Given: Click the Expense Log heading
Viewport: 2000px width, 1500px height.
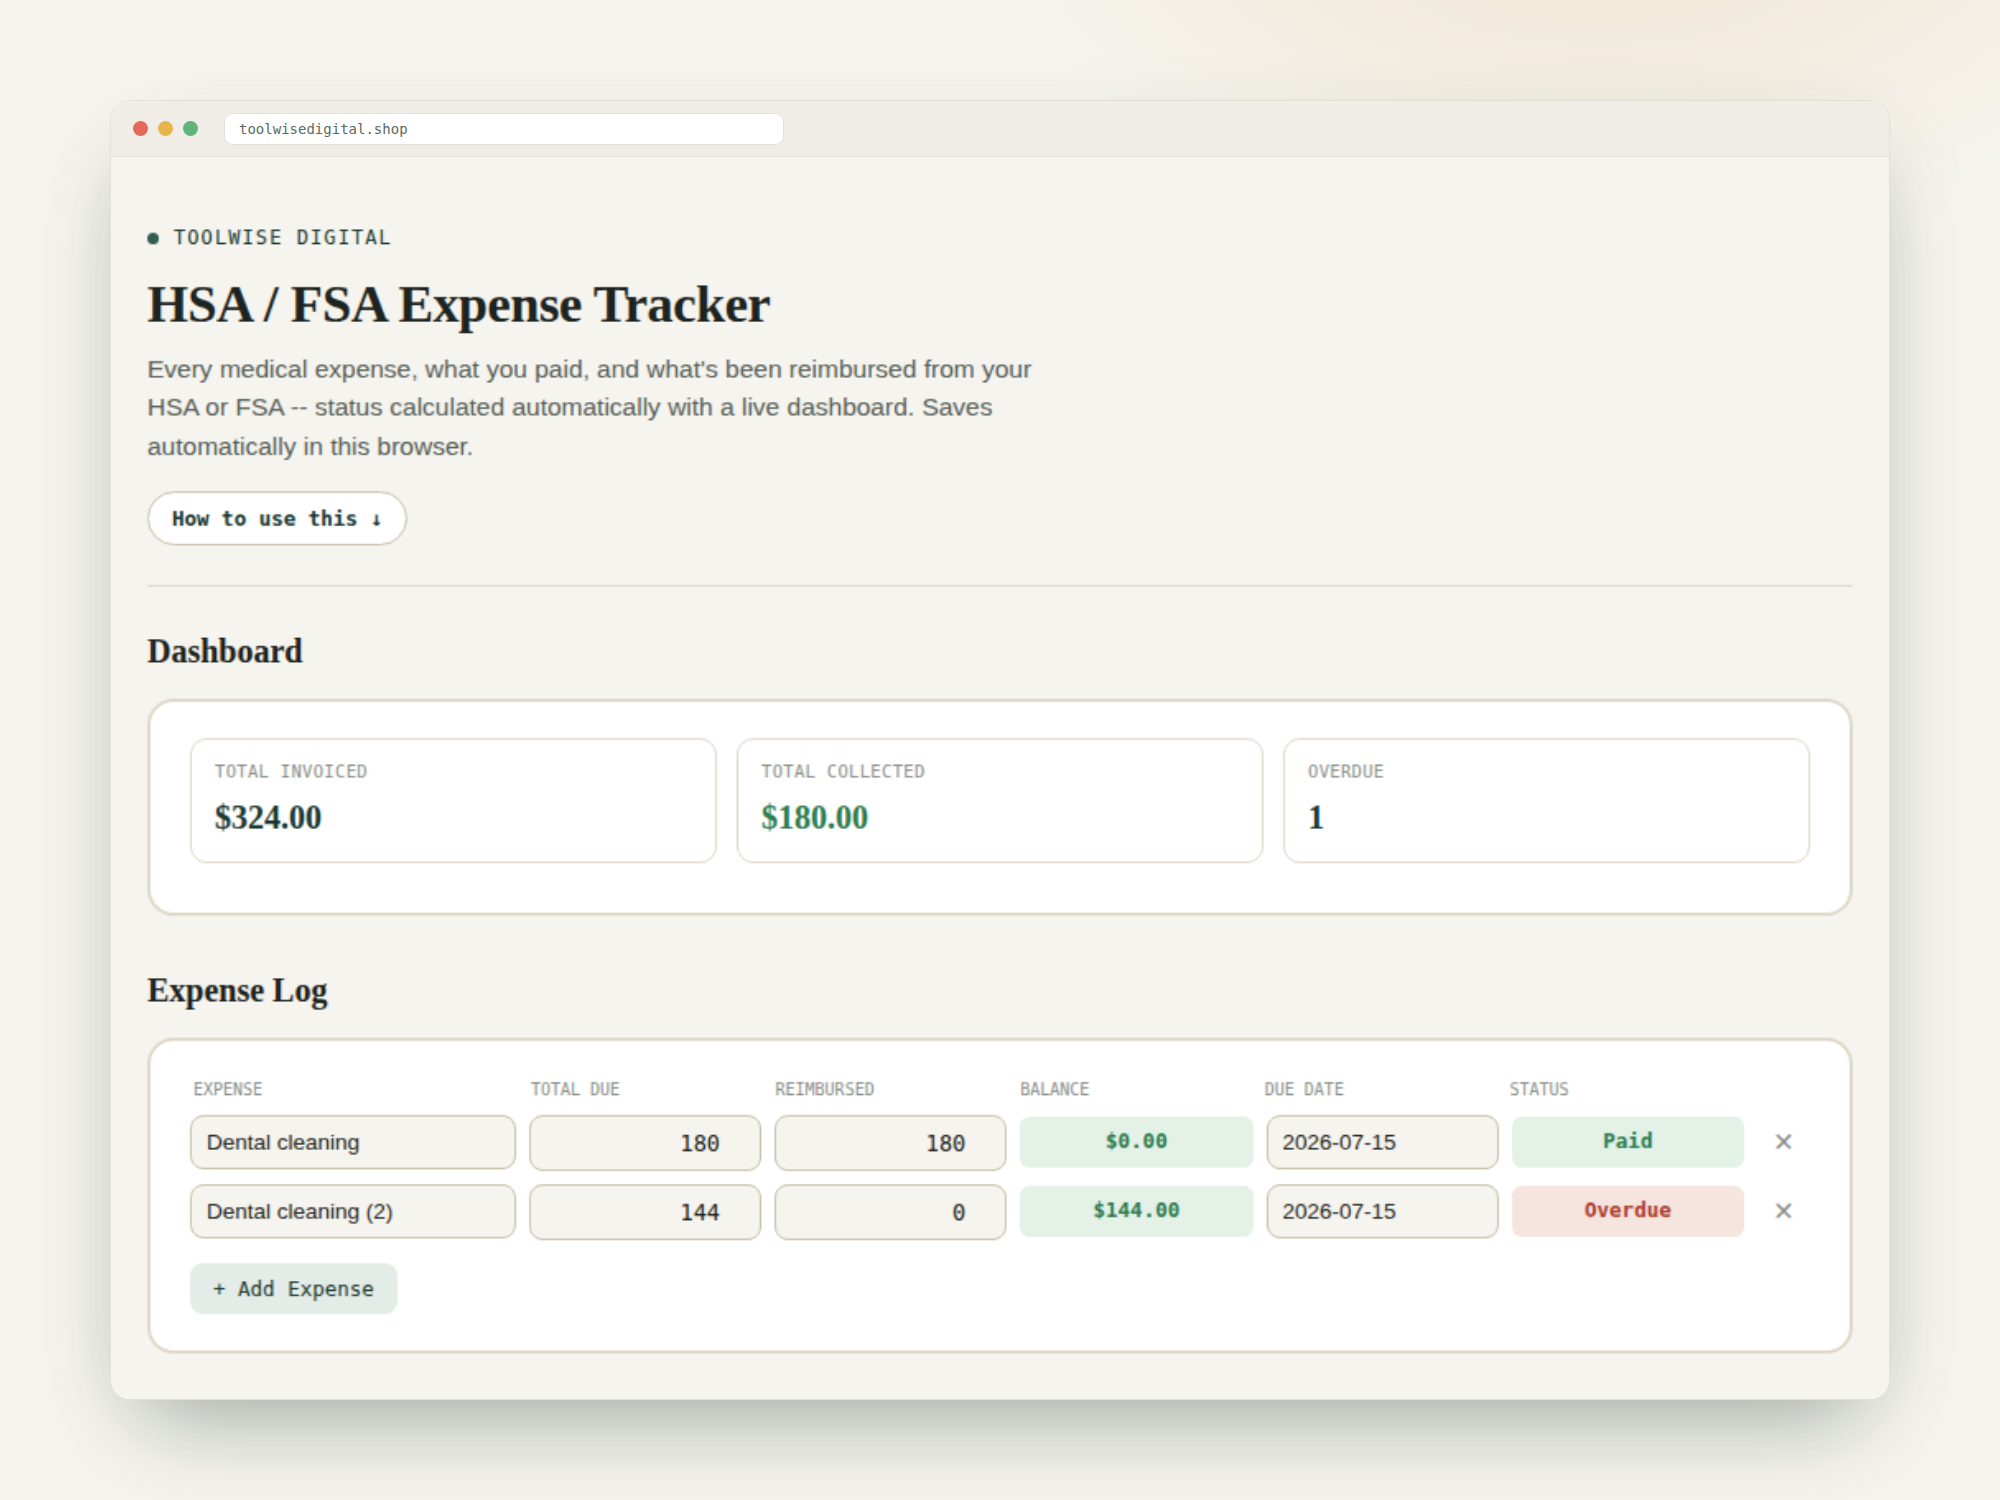Looking at the screenshot, I should tap(238, 991).
